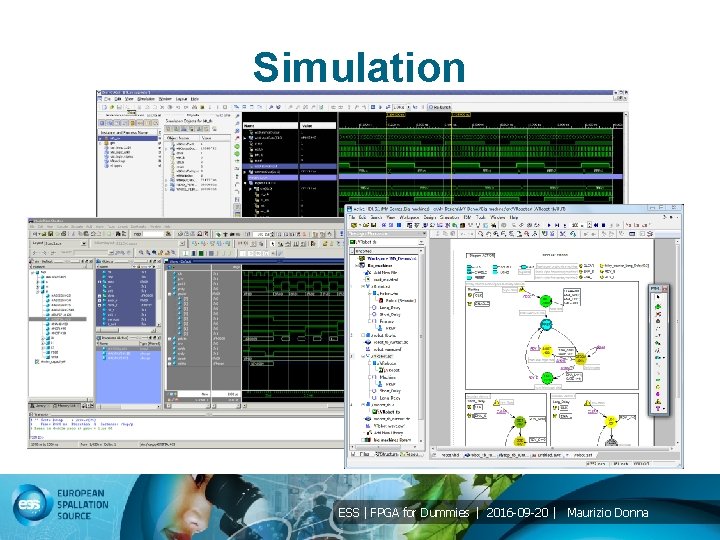The height and width of the screenshot is (540, 720).
Task: Click the Name column header in ISim waveform
Action: tap(270, 125)
